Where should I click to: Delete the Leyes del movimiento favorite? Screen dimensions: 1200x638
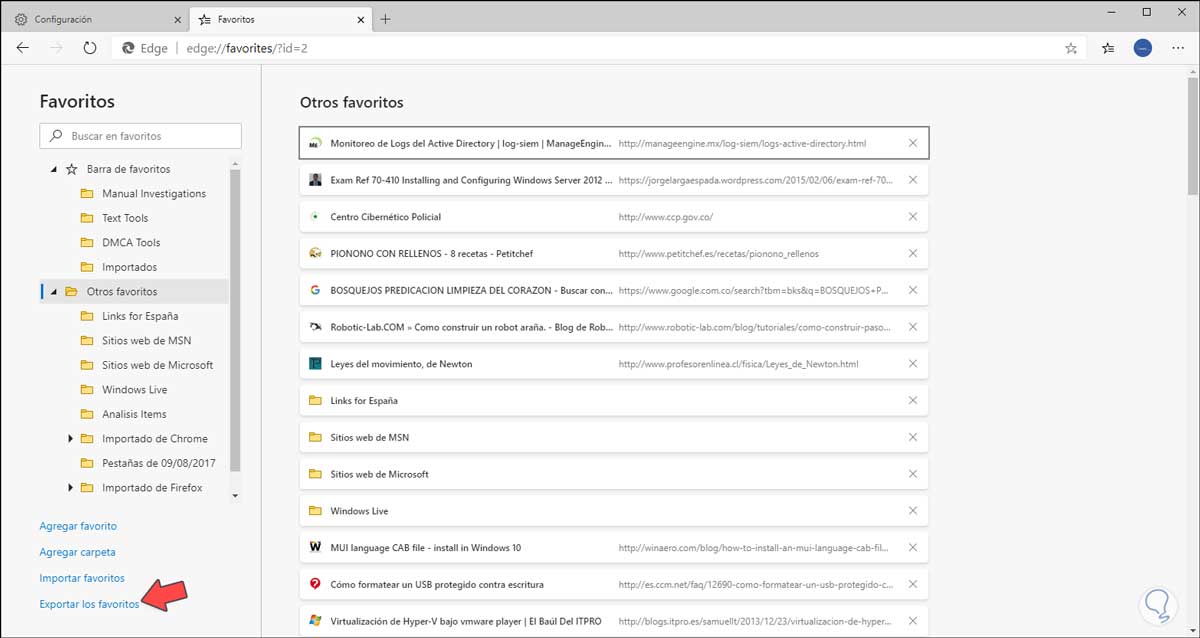(912, 364)
